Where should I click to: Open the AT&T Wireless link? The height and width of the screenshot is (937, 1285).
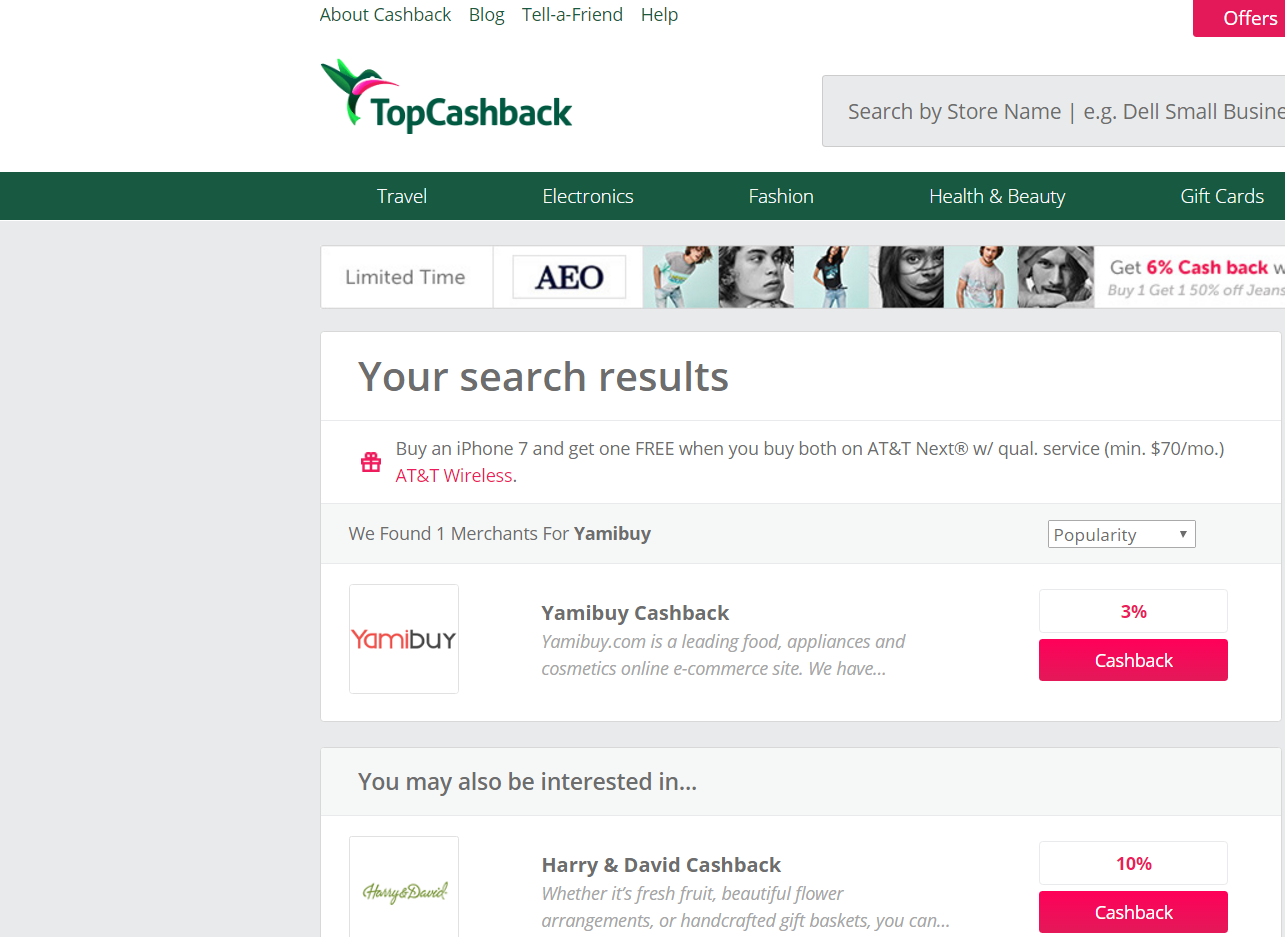[454, 476]
